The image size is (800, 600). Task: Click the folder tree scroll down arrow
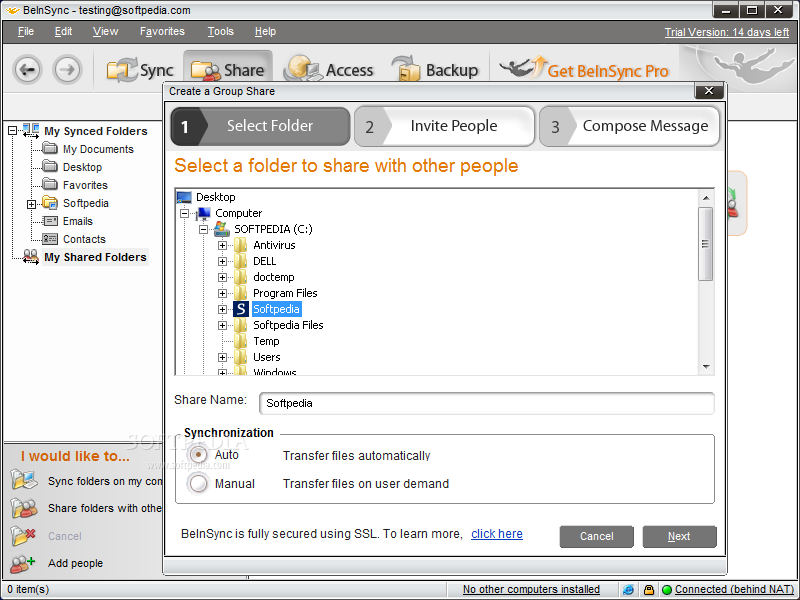coord(706,366)
